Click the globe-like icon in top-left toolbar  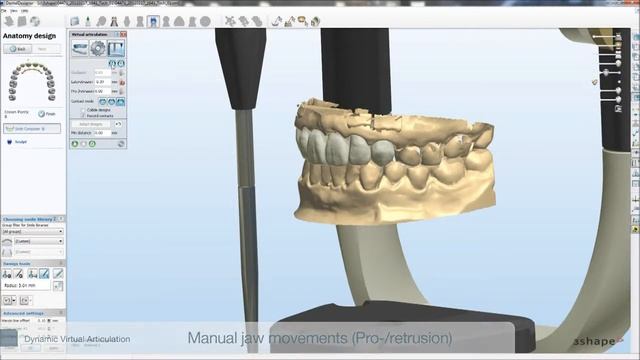point(35,21)
